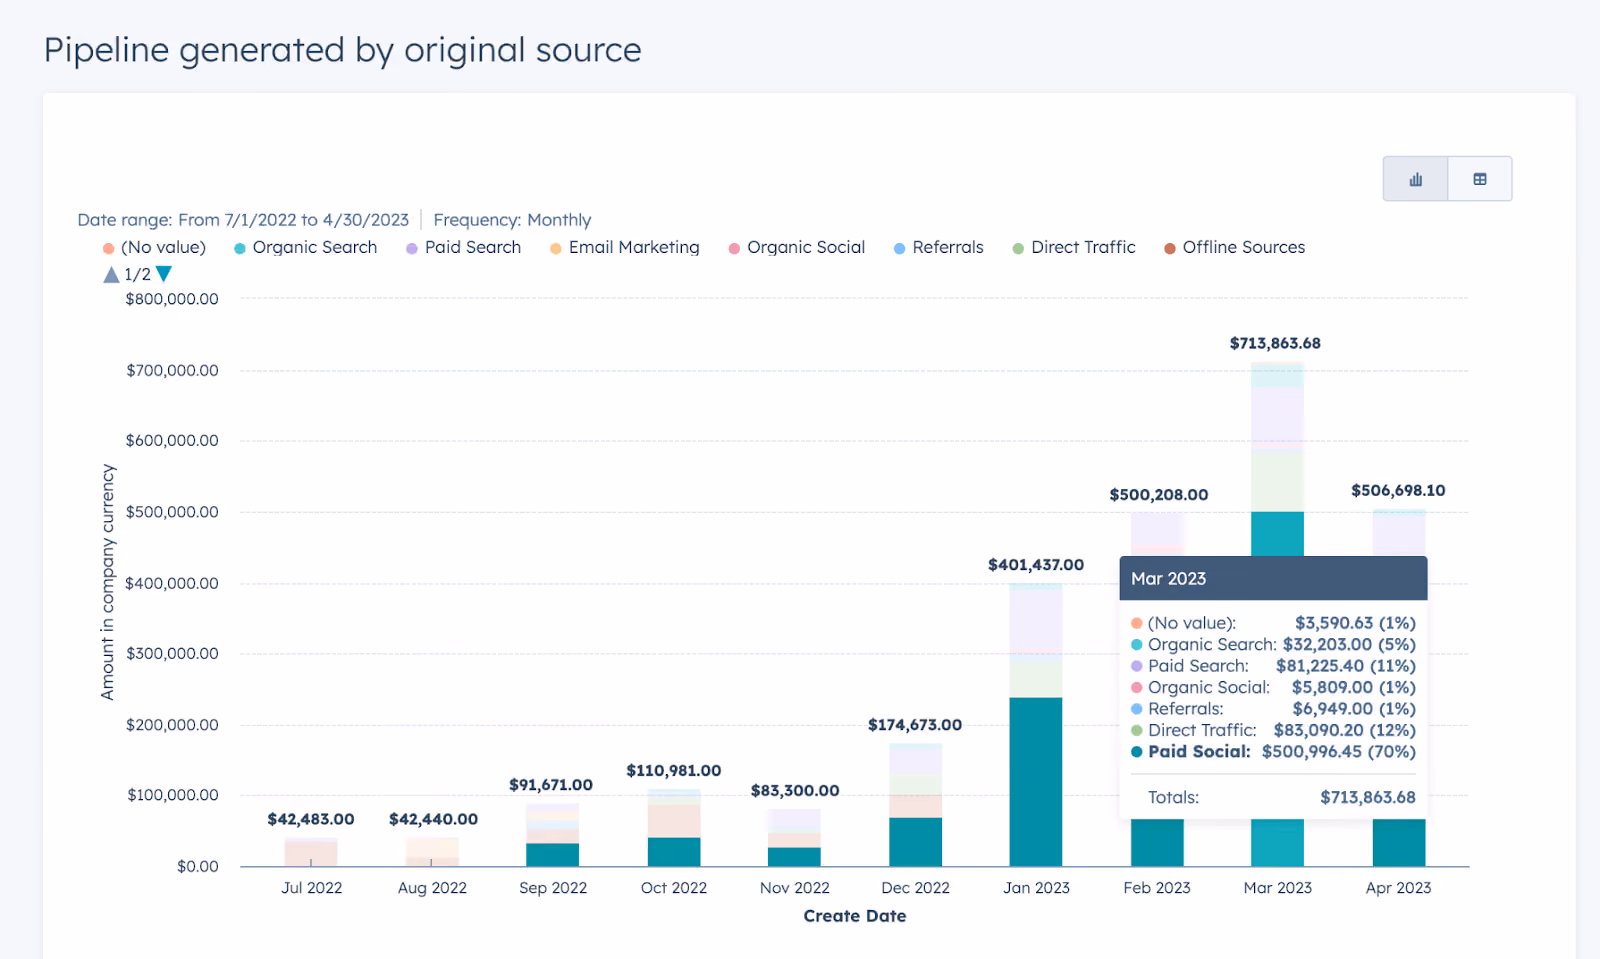Select the Nov 2022 Paid Social bar segment

pyautogui.click(x=794, y=857)
